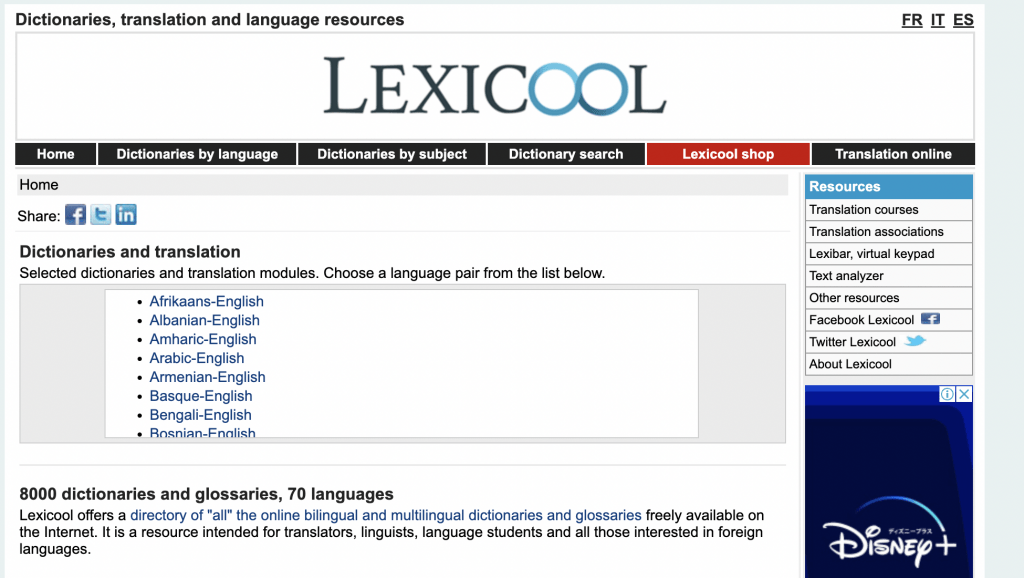The image size is (1024, 578).
Task: Click the Lexicool logo banner
Action: point(494,86)
